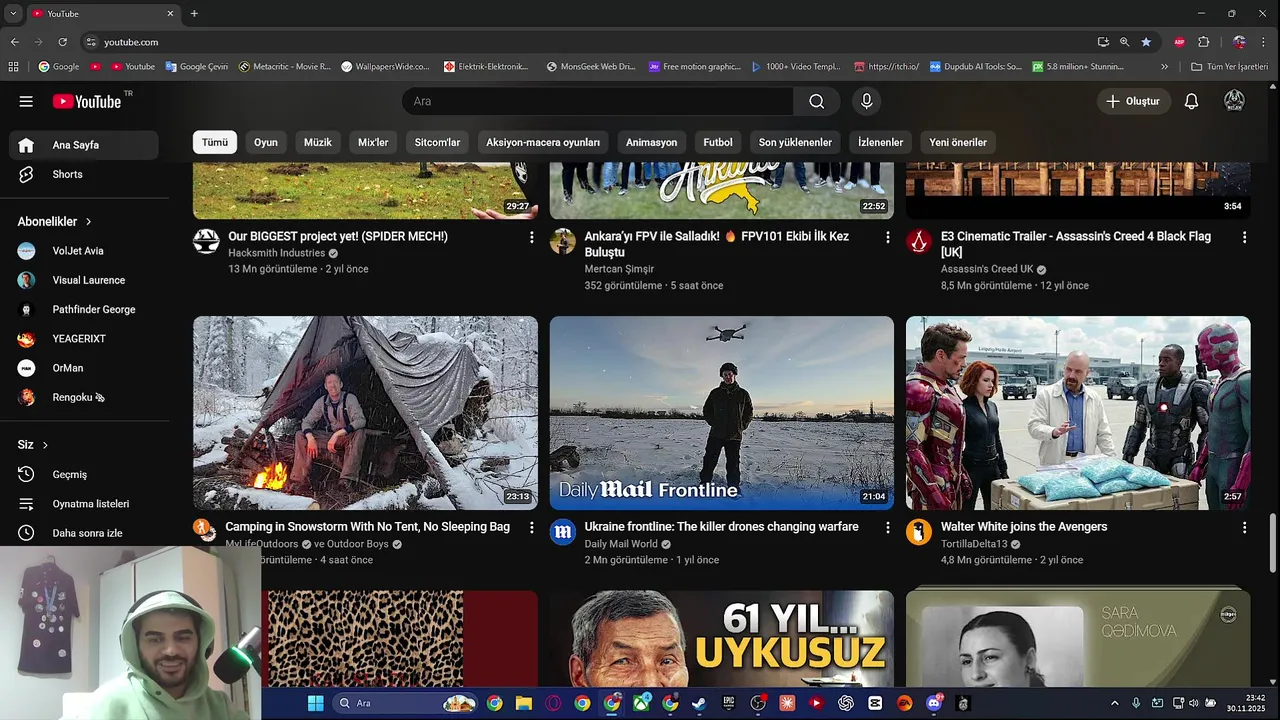Screen dimensions: 1280x720
Task: Open Discord from the taskbar
Action: pos(934,703)
